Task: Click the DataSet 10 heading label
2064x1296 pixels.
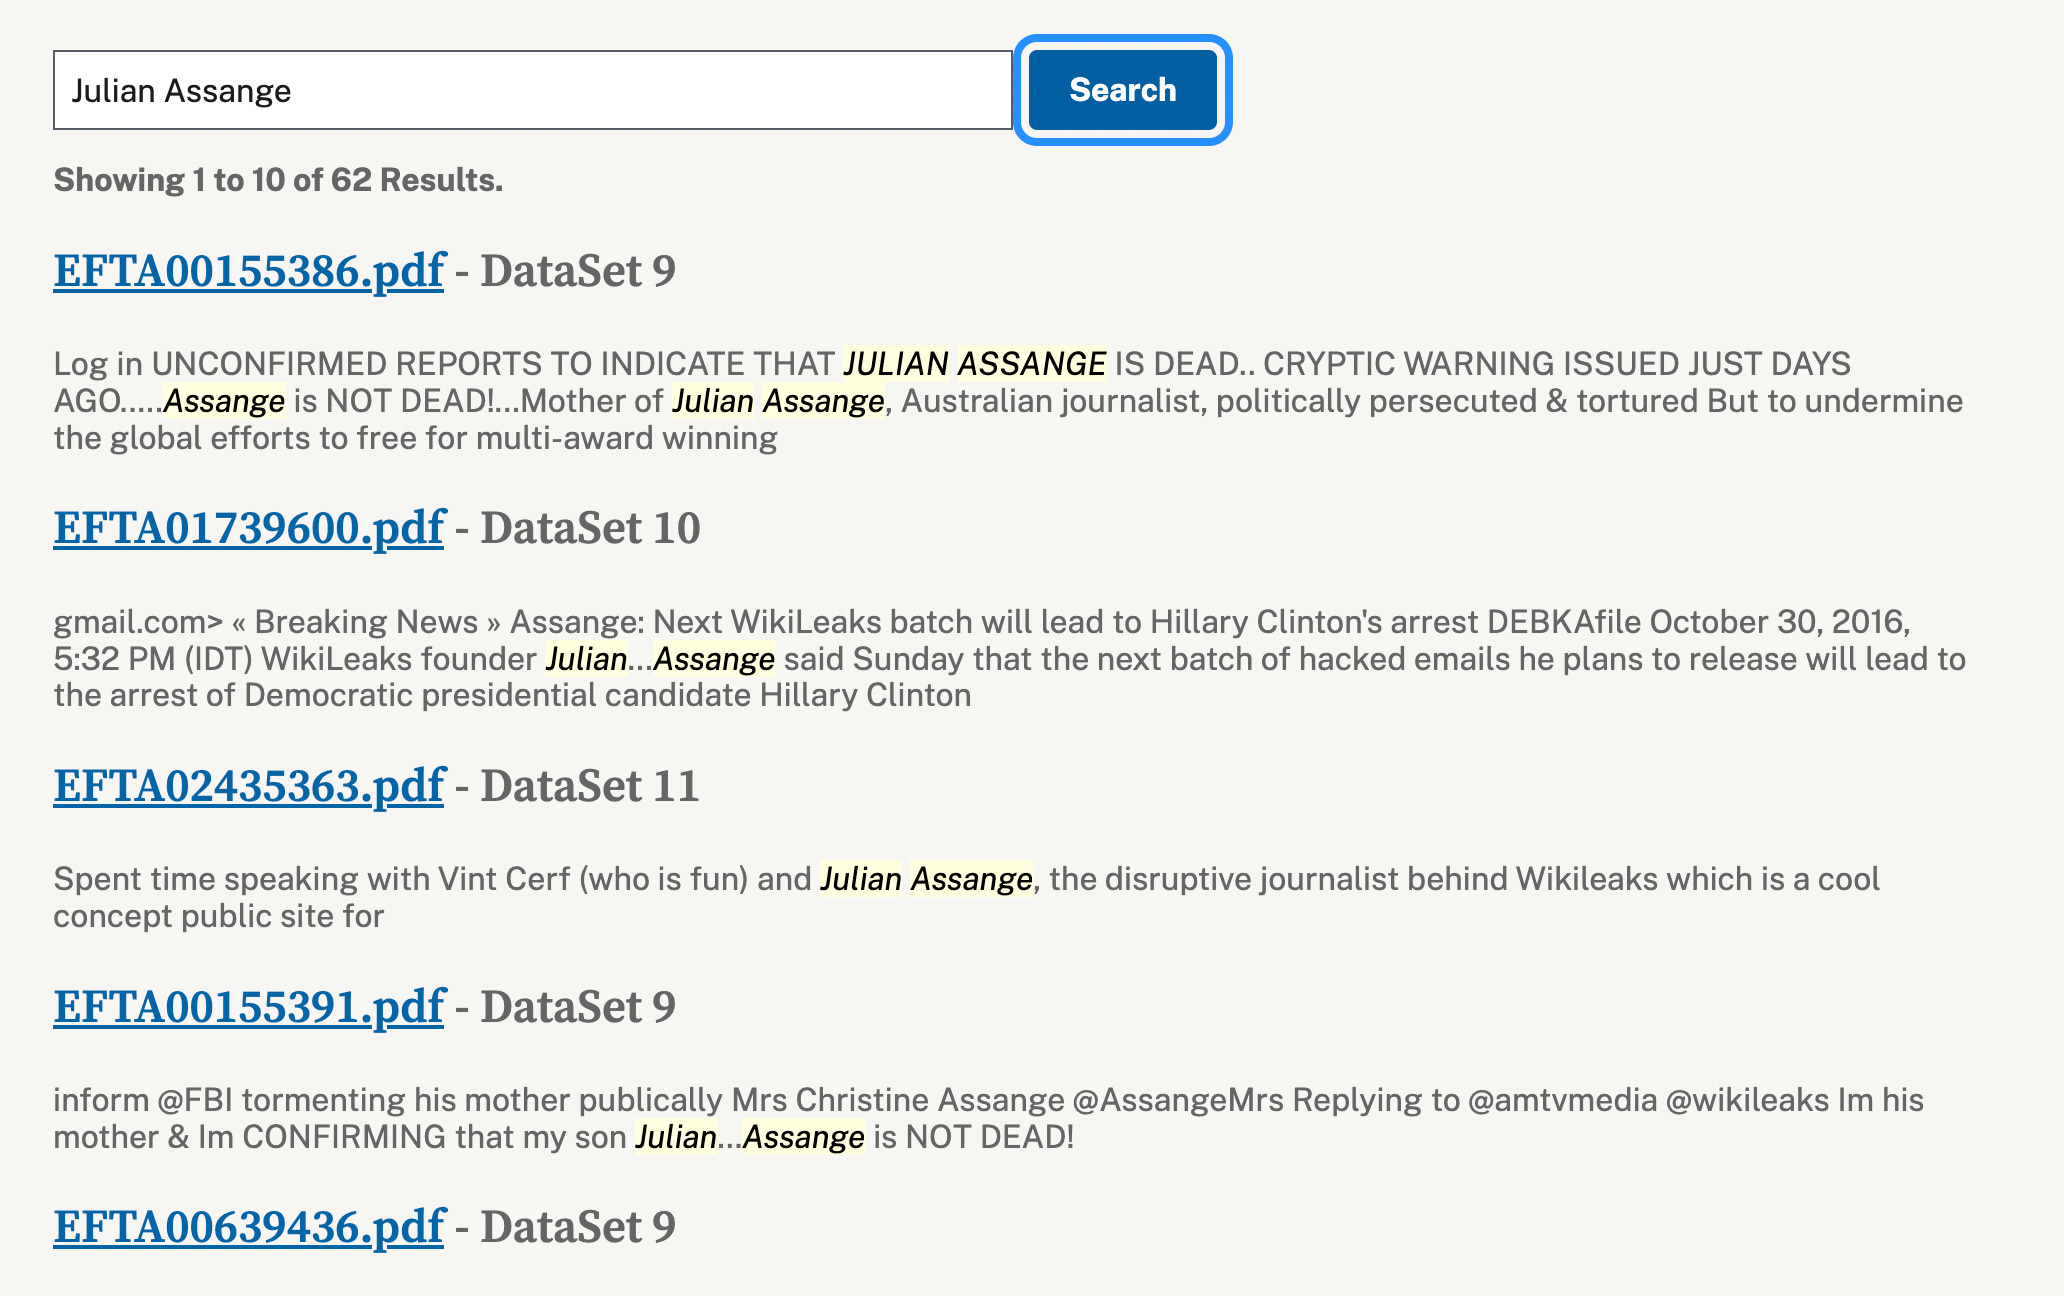Action: pos(590,528)
